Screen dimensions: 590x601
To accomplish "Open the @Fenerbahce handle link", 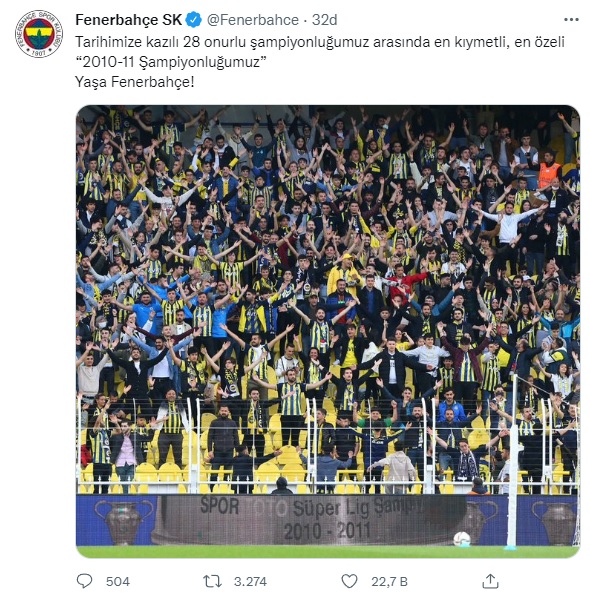I will click(x=253, y=20).
